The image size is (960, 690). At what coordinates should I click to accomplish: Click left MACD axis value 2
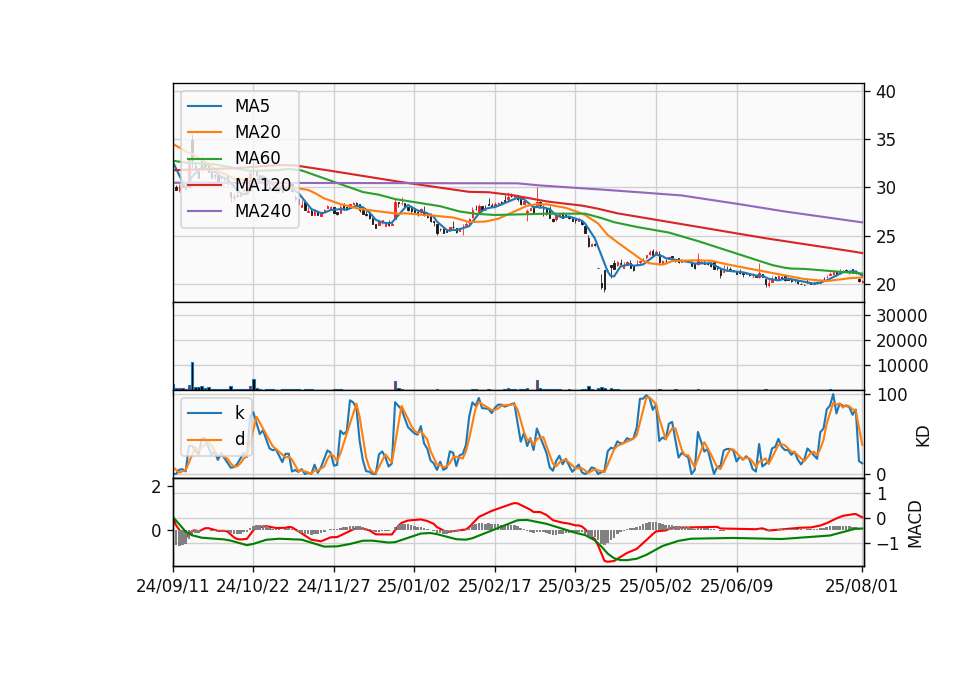coord(157,487)
